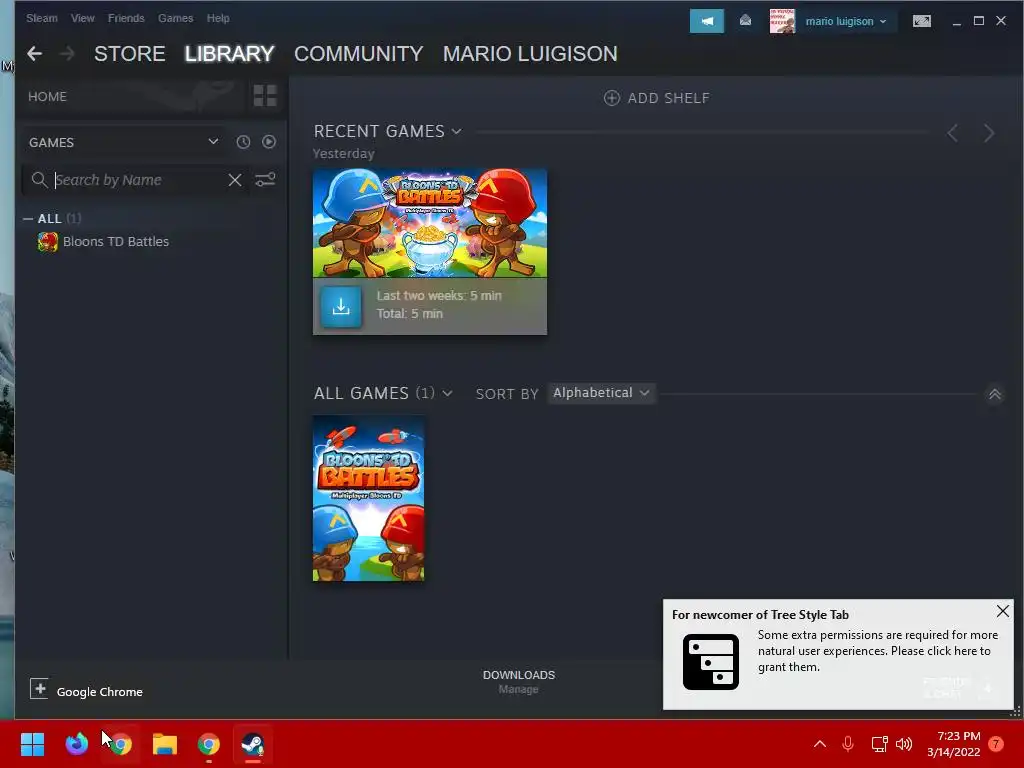Click the back navigation arrow

[35, 54]
